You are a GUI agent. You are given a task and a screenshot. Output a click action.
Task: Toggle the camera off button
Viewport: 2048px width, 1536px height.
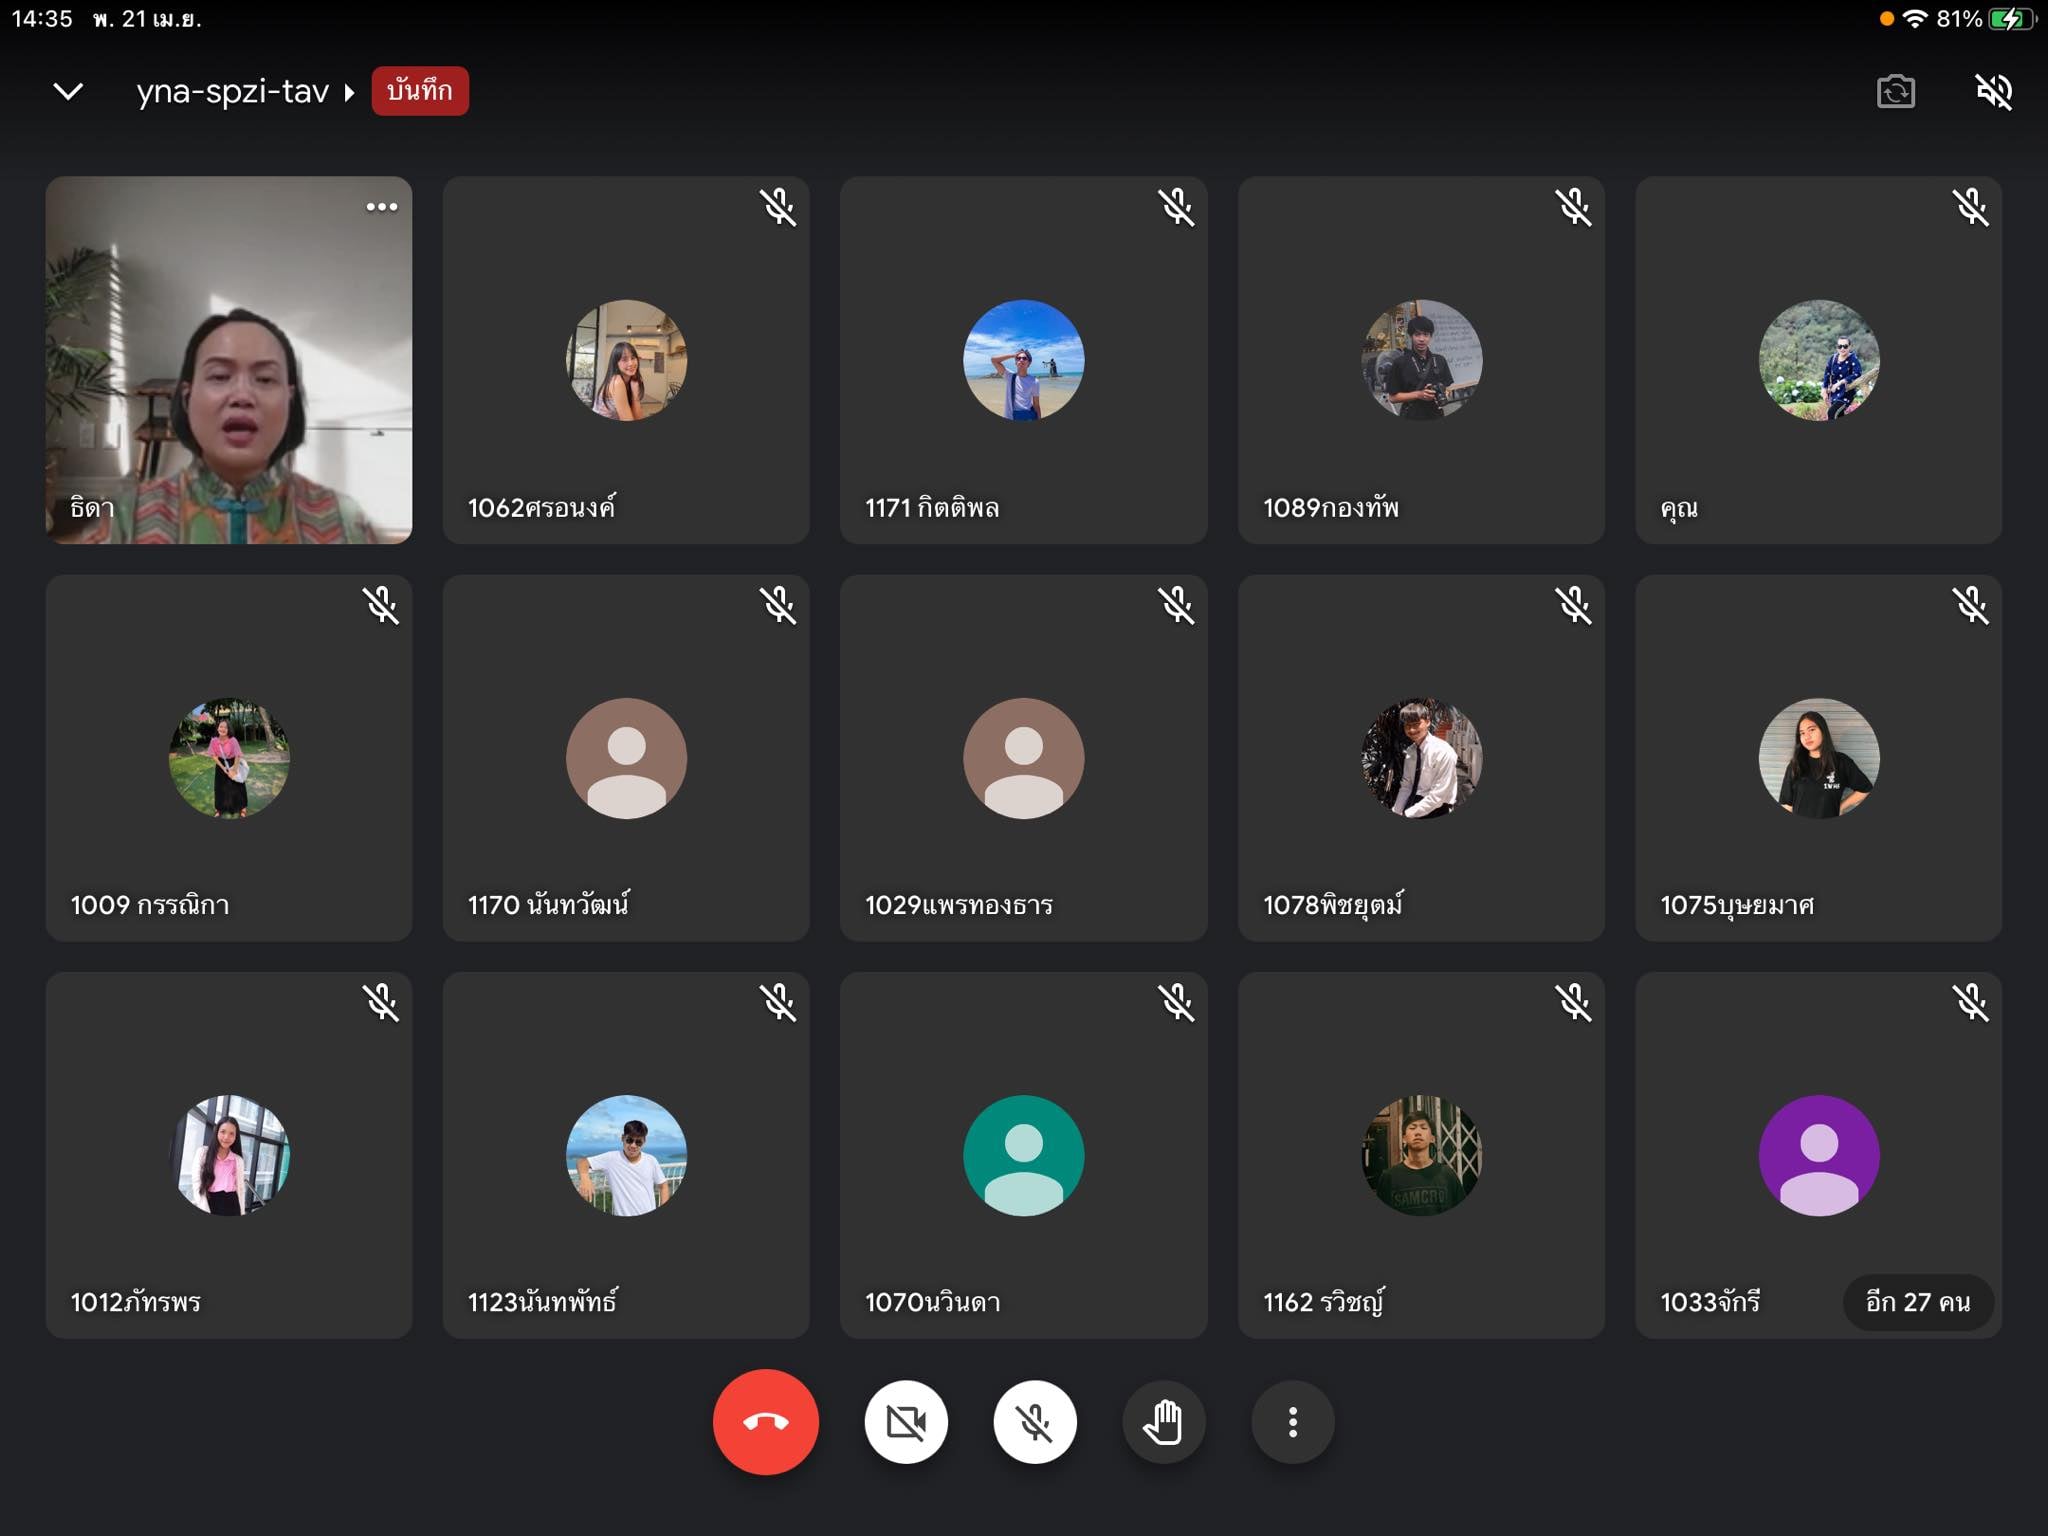coord(905,1421)
